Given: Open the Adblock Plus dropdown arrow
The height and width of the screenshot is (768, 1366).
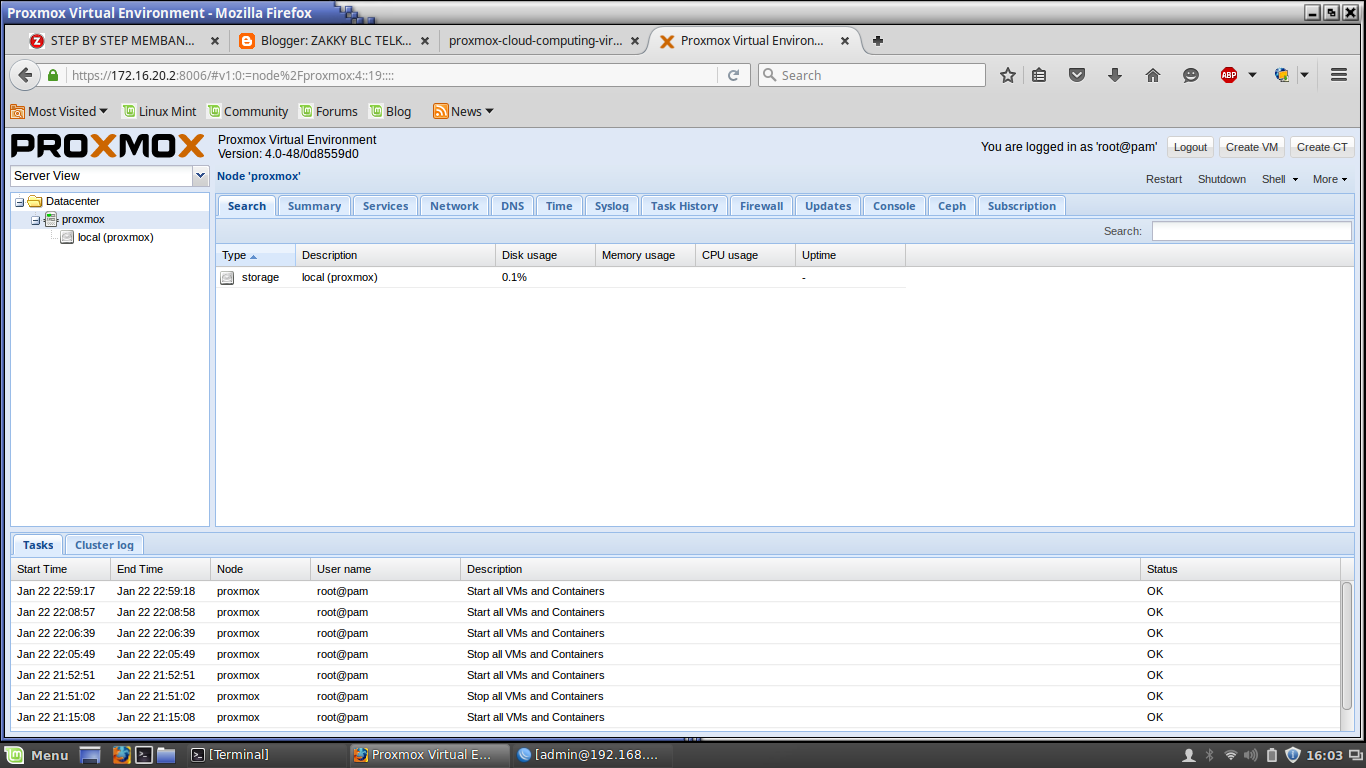Looking at the screenshot, I should (x=1252, y=75).
